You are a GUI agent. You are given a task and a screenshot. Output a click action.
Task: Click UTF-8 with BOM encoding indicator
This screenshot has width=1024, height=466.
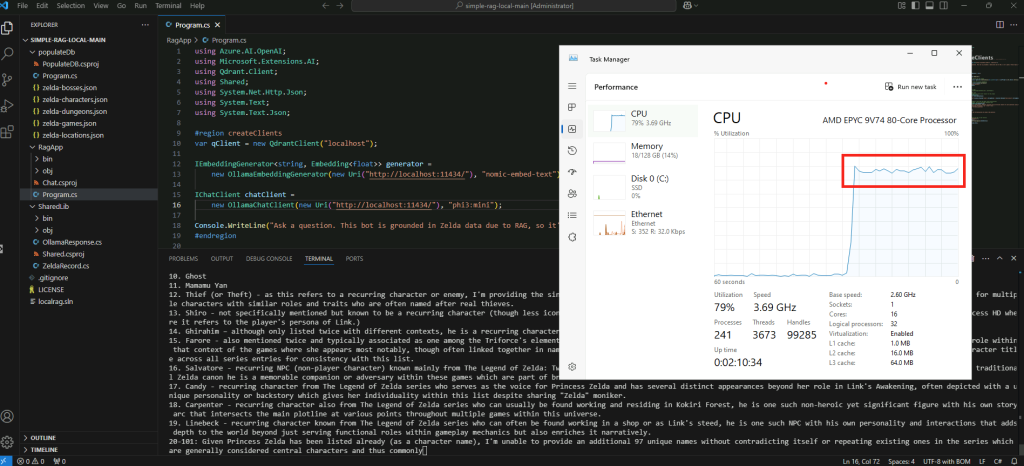947,461
